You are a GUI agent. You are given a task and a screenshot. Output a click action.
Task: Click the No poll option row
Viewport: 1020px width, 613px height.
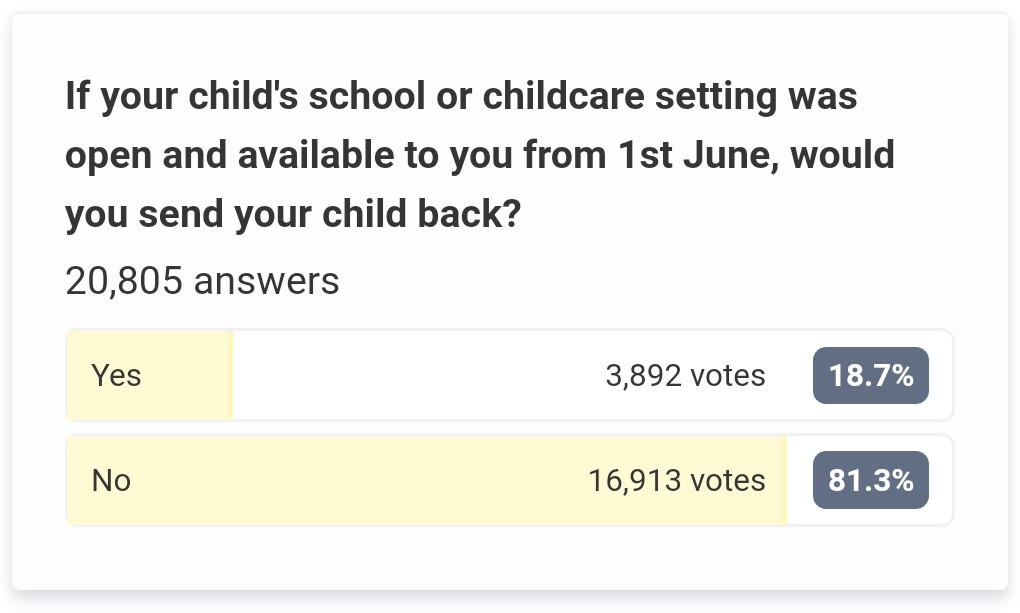[x=509, y=480]
